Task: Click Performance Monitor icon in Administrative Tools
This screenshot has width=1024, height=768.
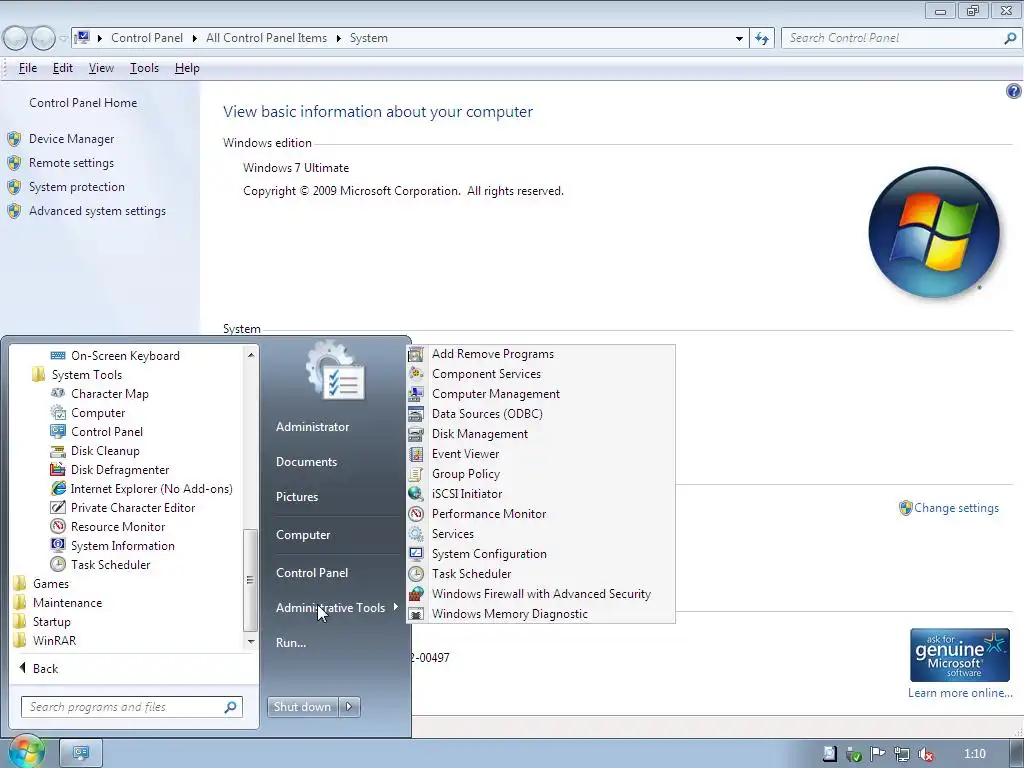Action: 416,514
